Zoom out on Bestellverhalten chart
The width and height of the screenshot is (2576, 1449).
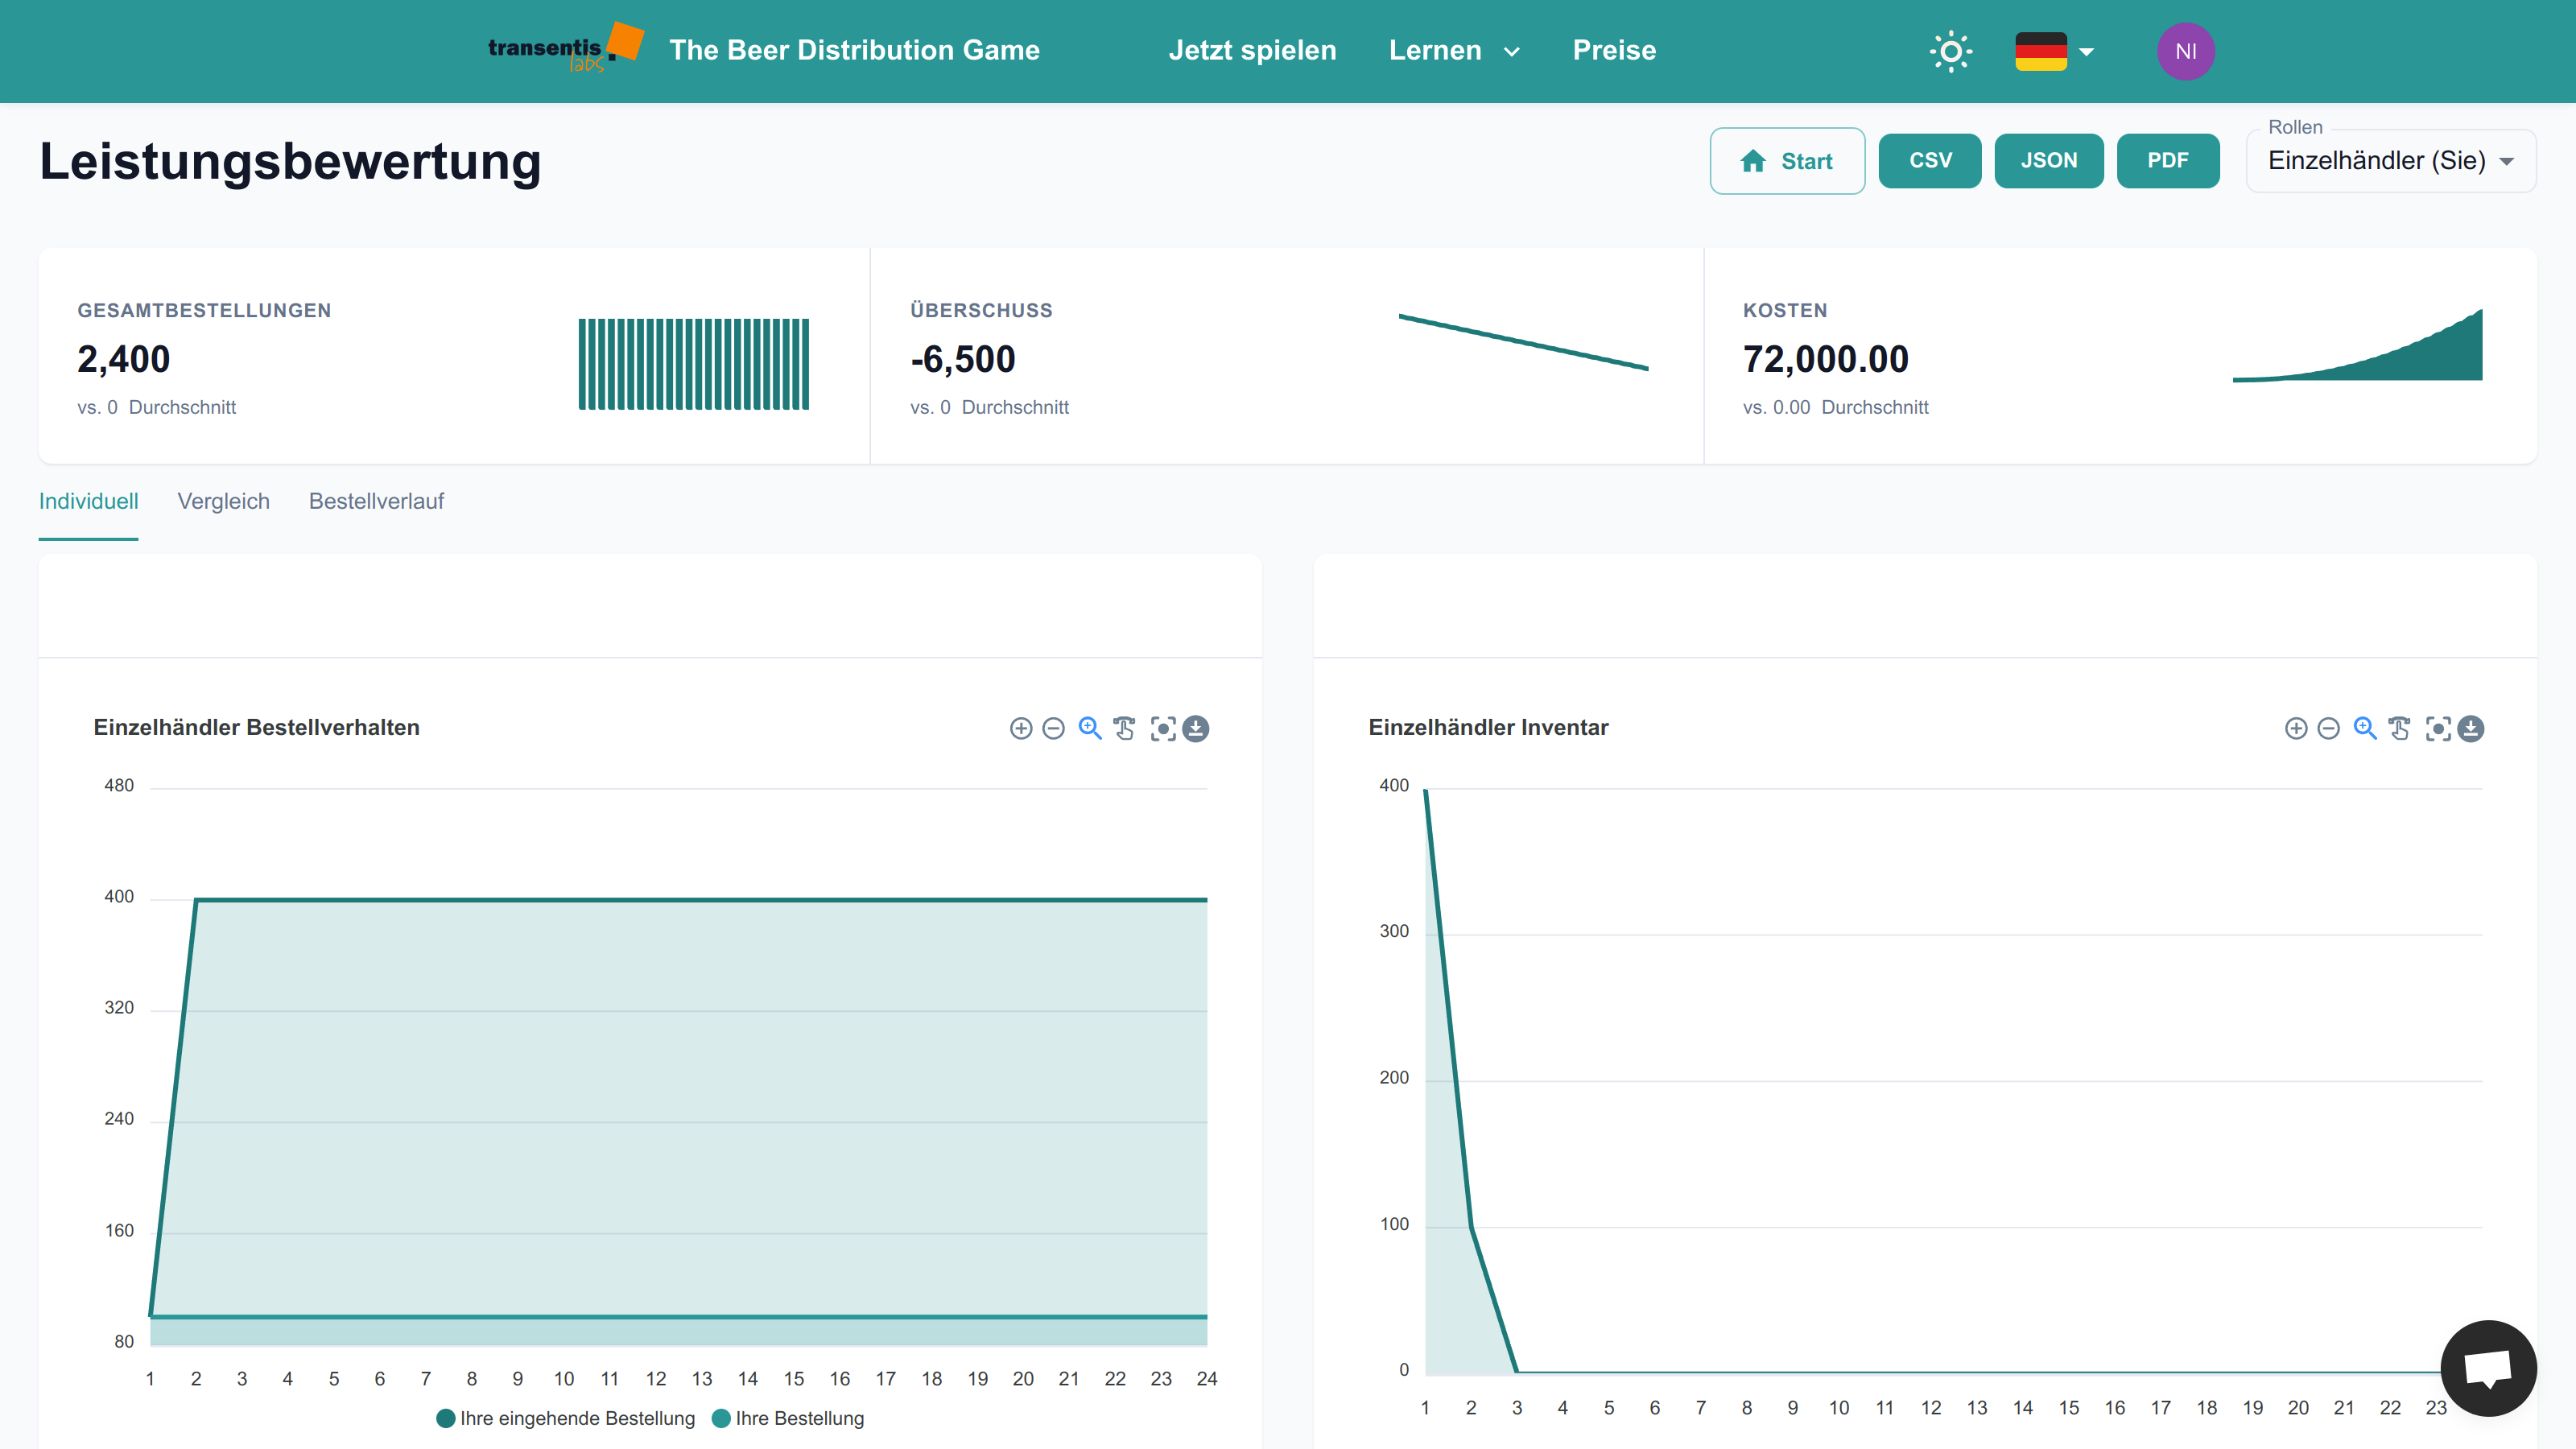[1053, 728]
